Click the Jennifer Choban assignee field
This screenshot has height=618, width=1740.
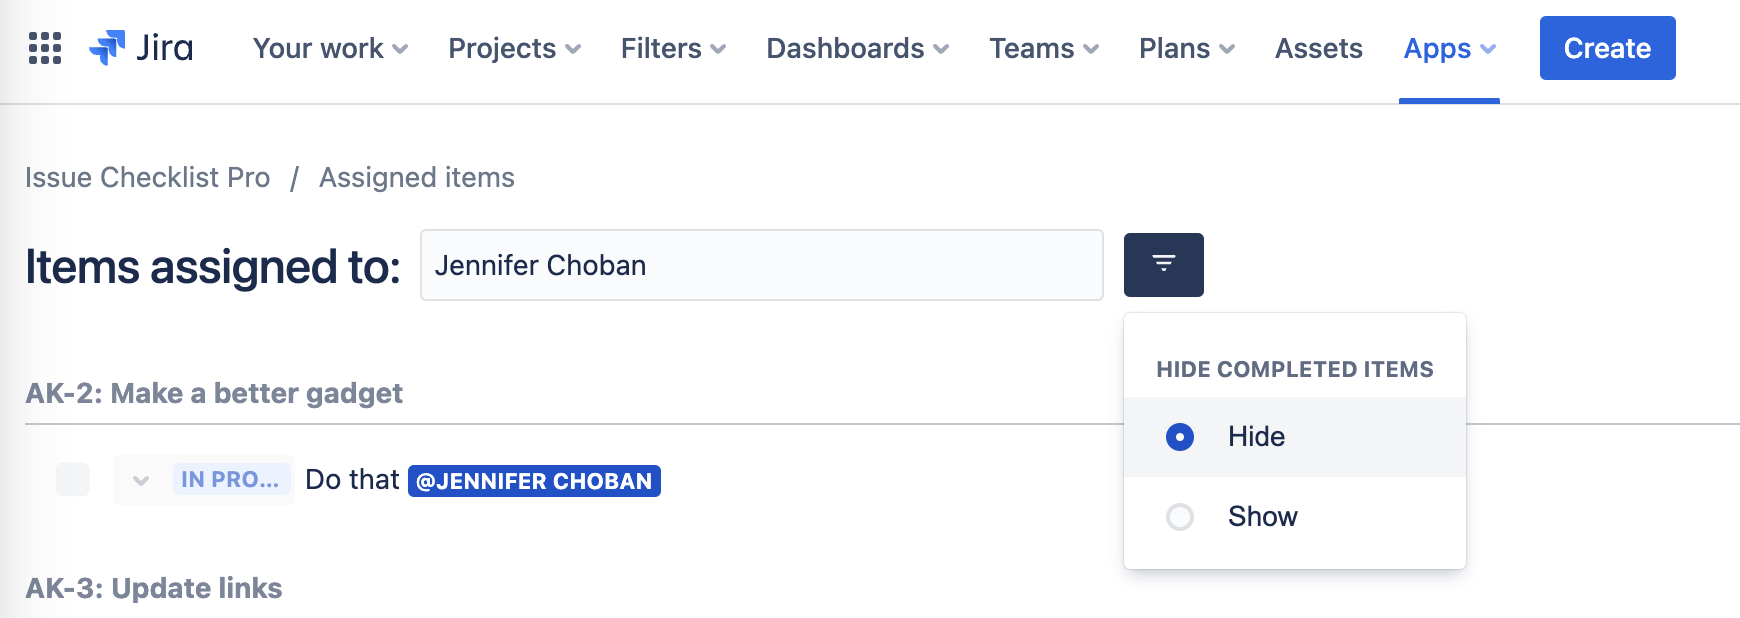761,265
